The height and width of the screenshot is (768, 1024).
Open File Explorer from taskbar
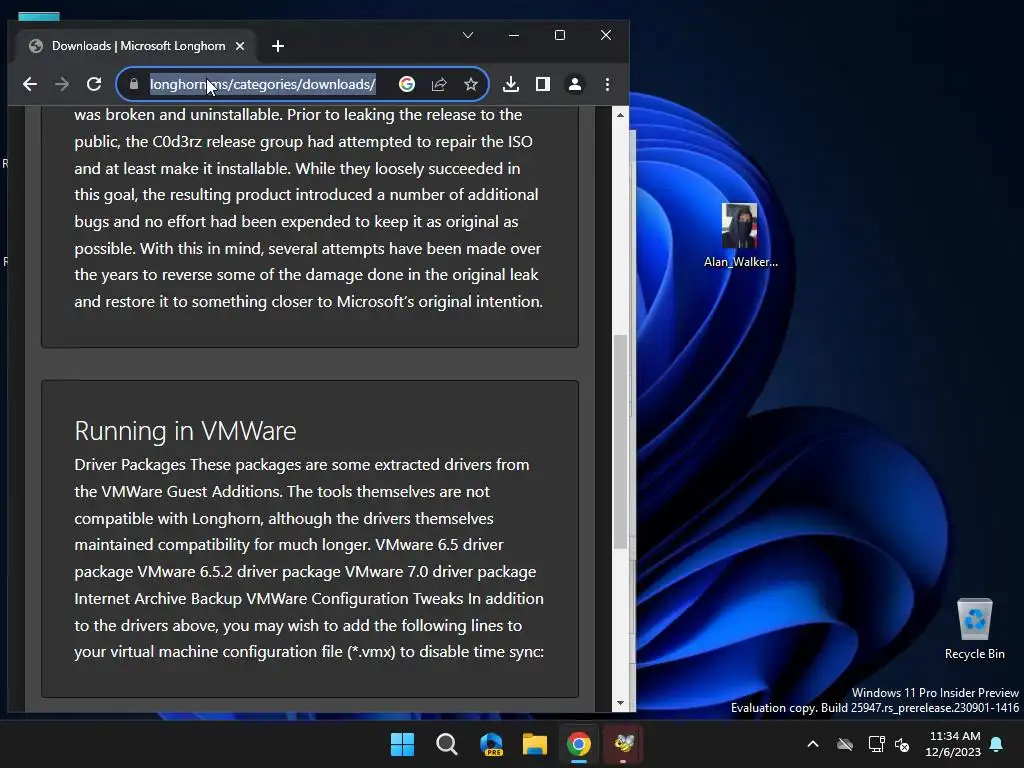coord(535,744)
